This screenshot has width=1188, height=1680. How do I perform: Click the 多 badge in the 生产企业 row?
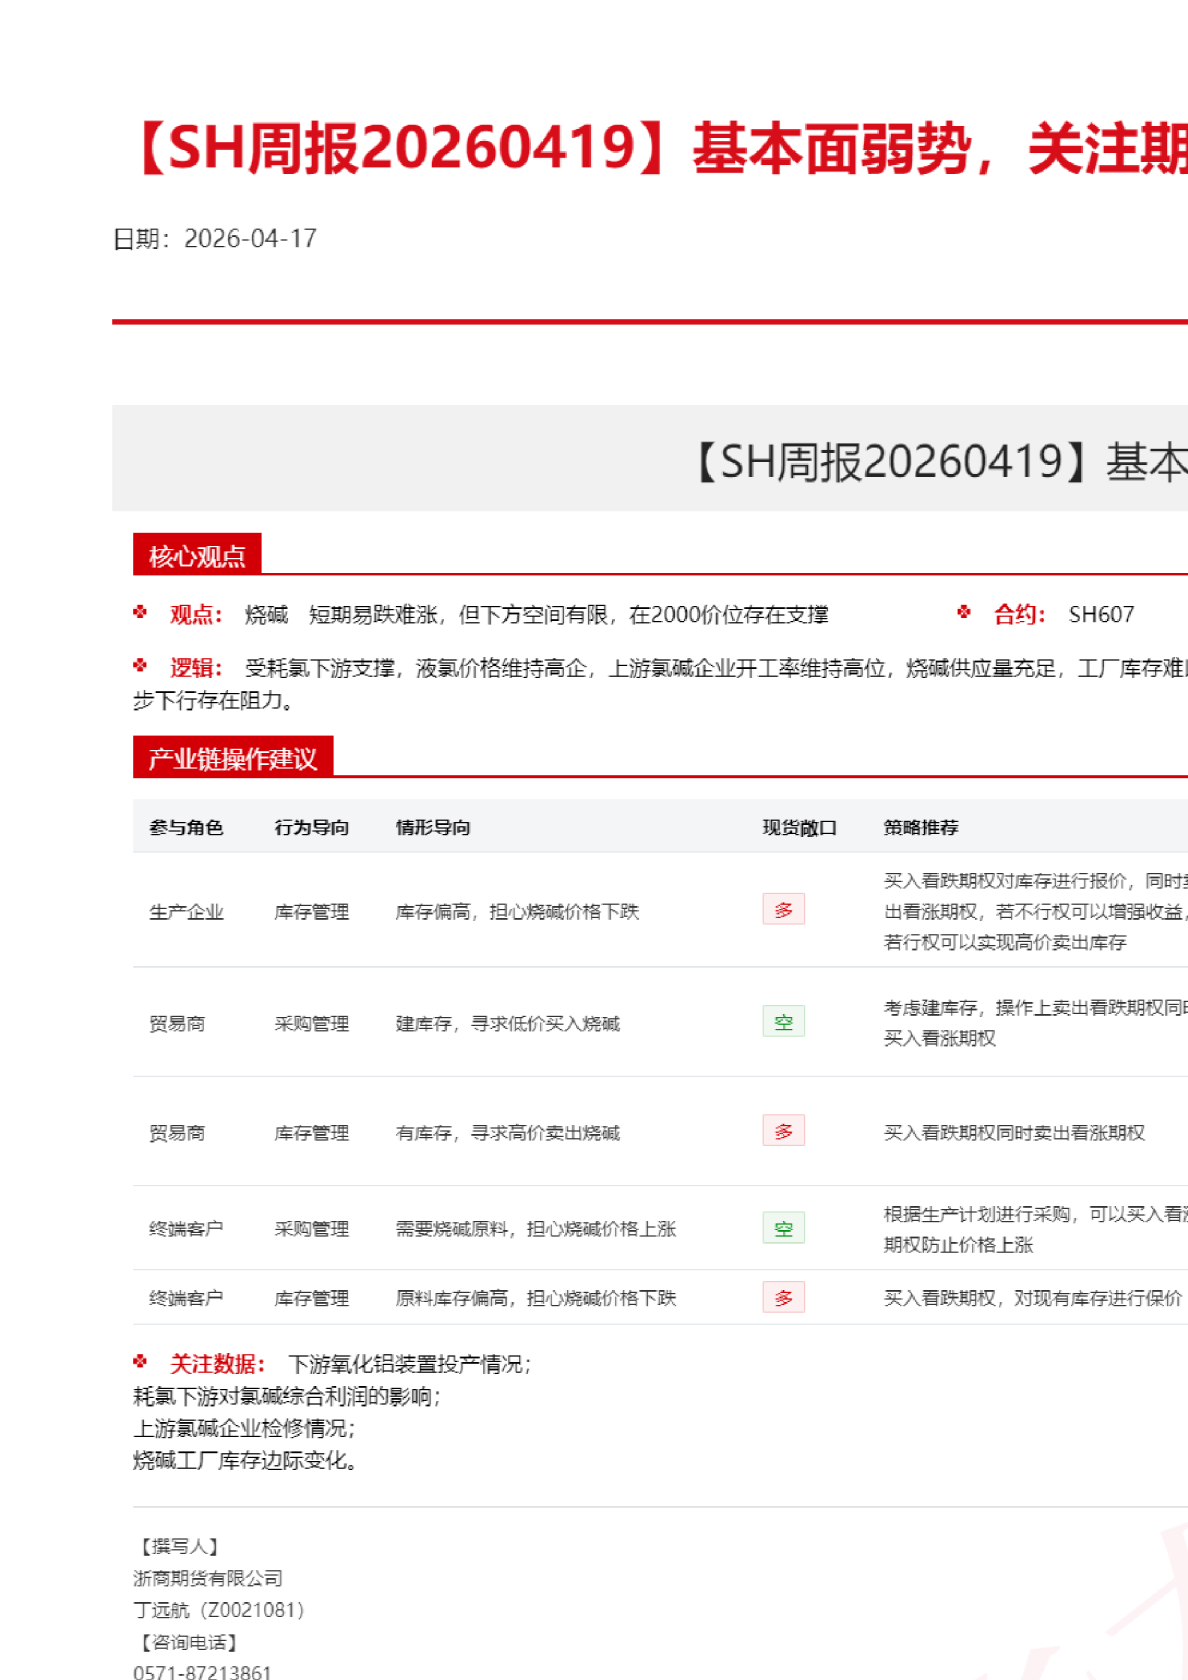[x=783, y=910]
